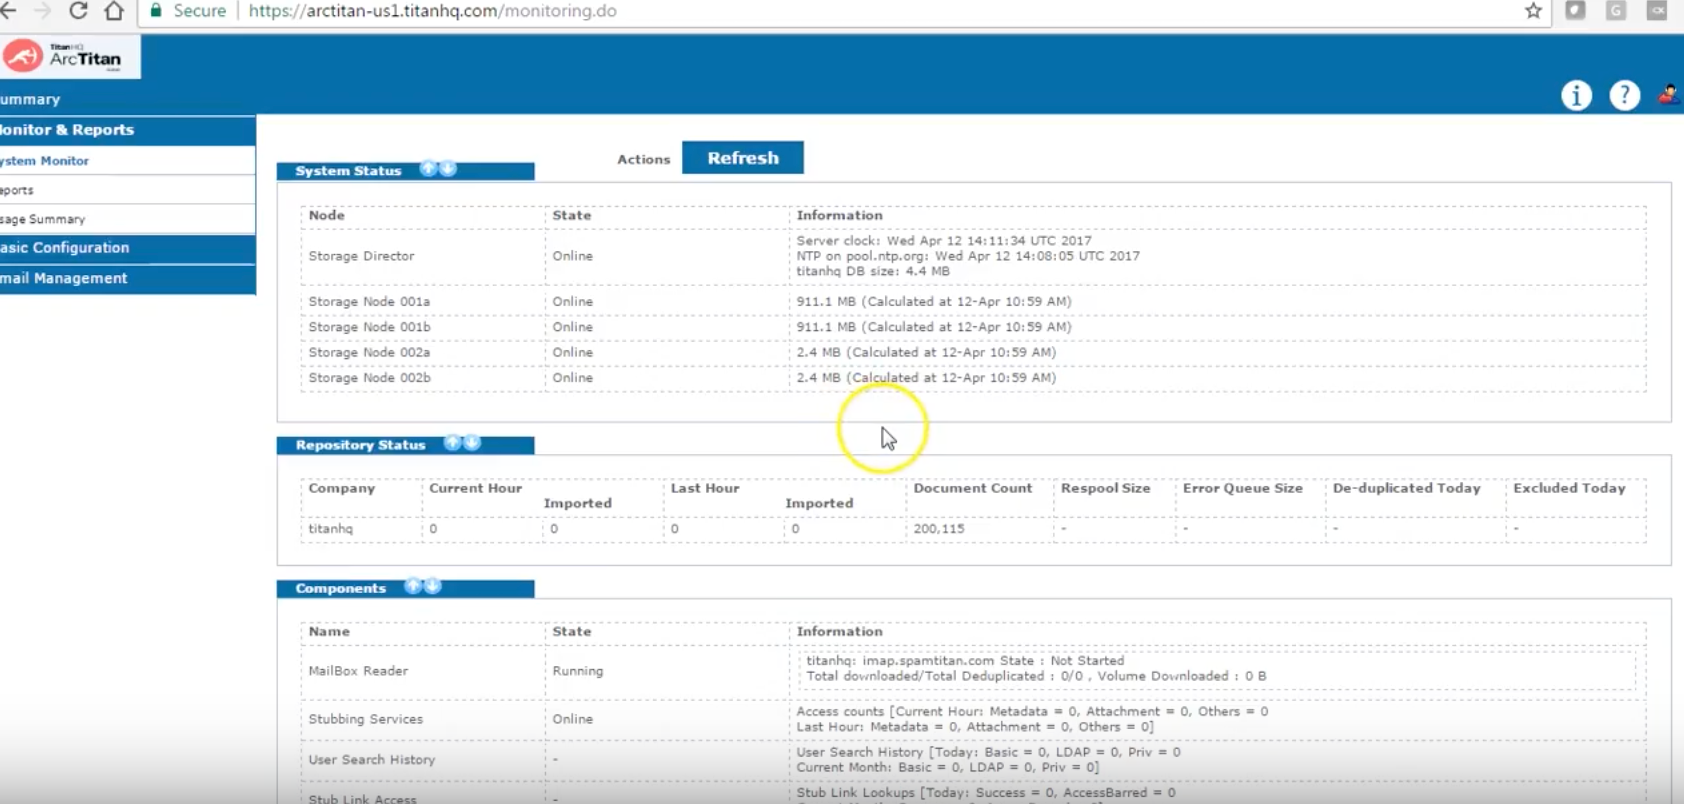Click the 'De-duplicated Today' column header

(1406, 488)
